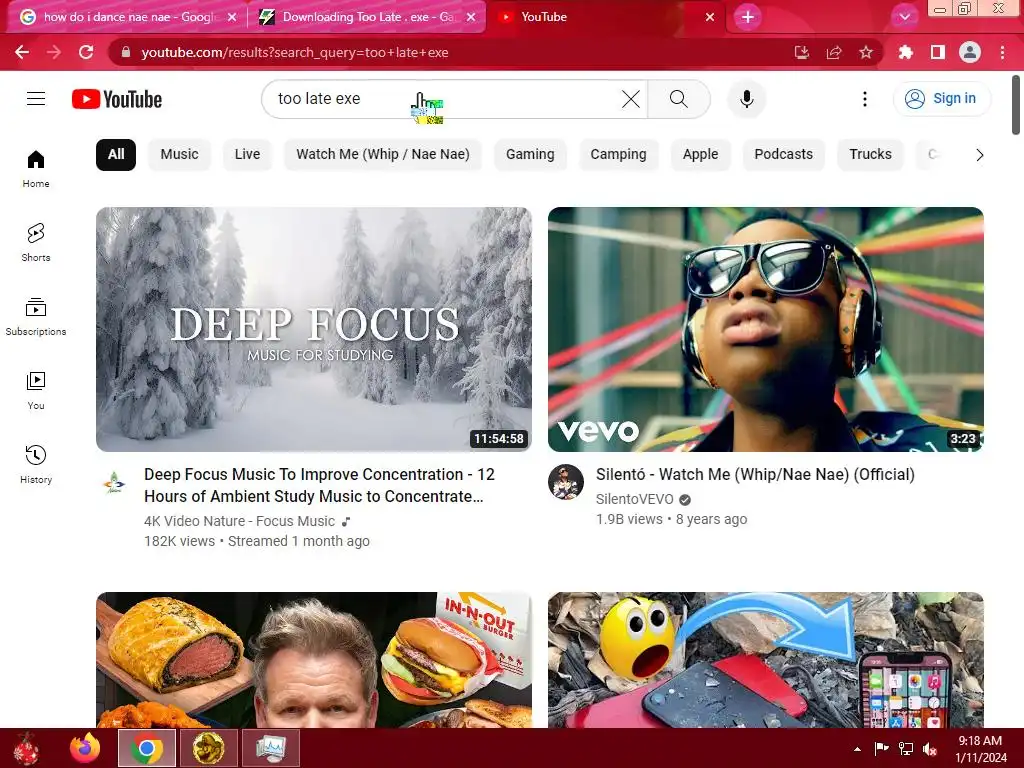Select the All filter chip
Screen dimensions: 1024x768
tap(116, 155)
